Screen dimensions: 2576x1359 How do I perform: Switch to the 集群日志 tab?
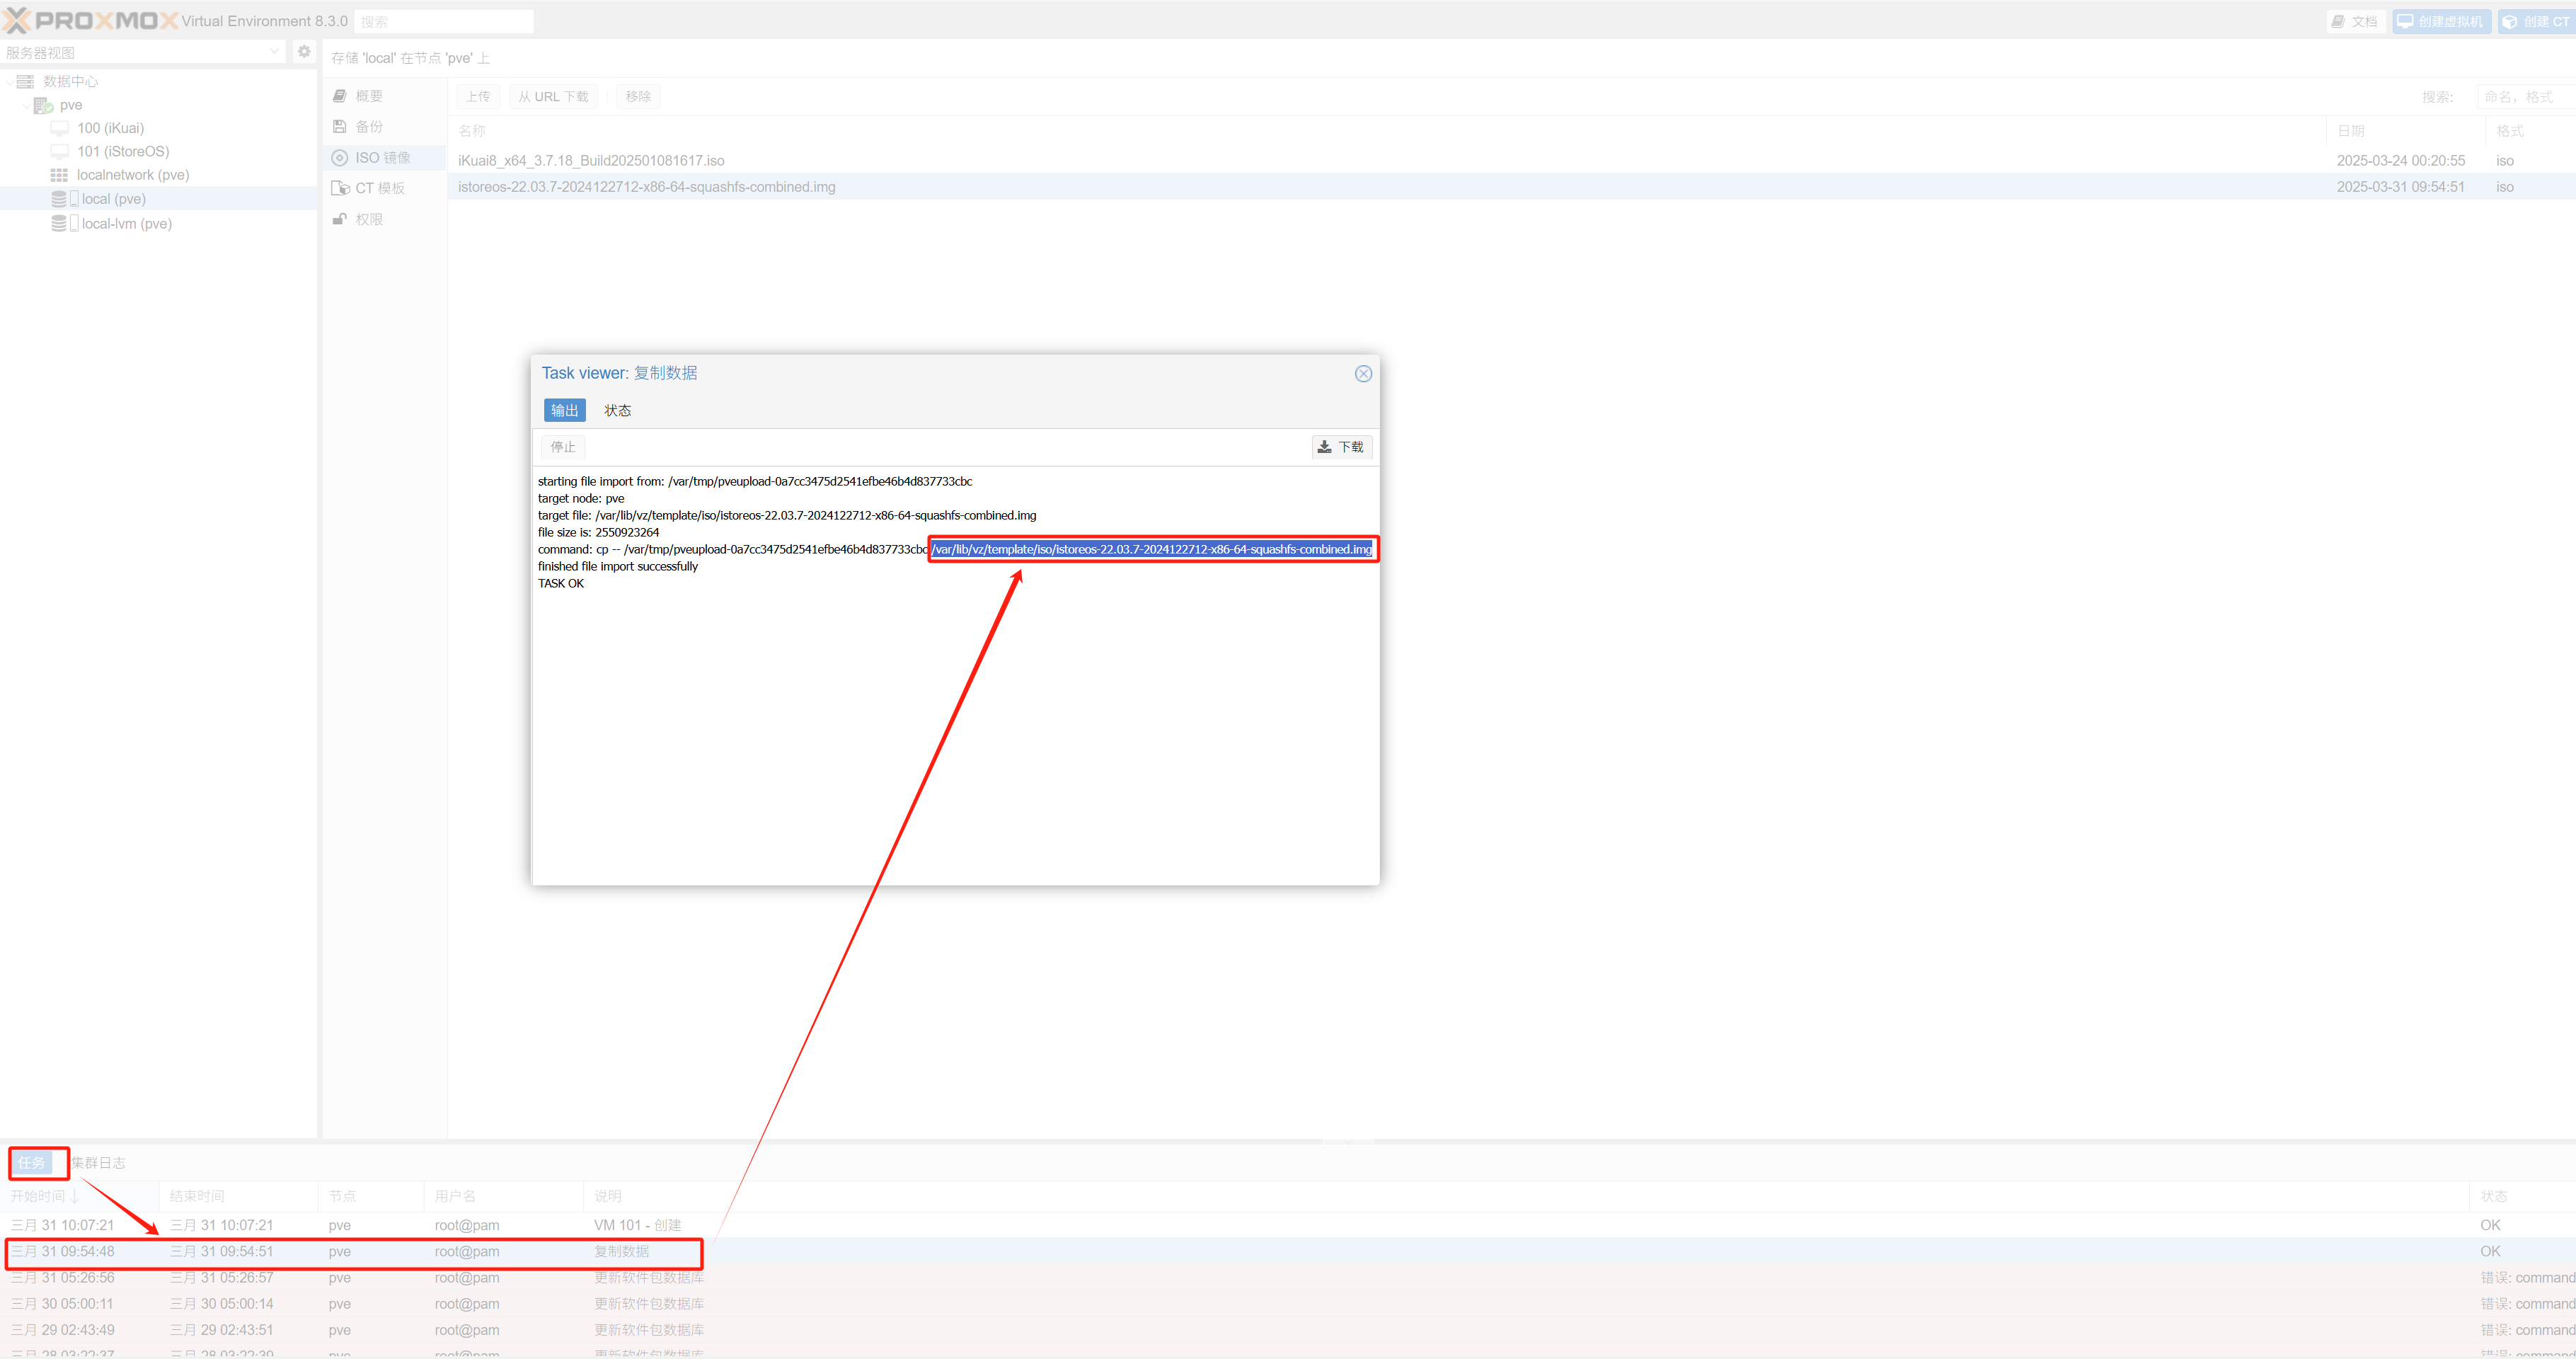98,1162
